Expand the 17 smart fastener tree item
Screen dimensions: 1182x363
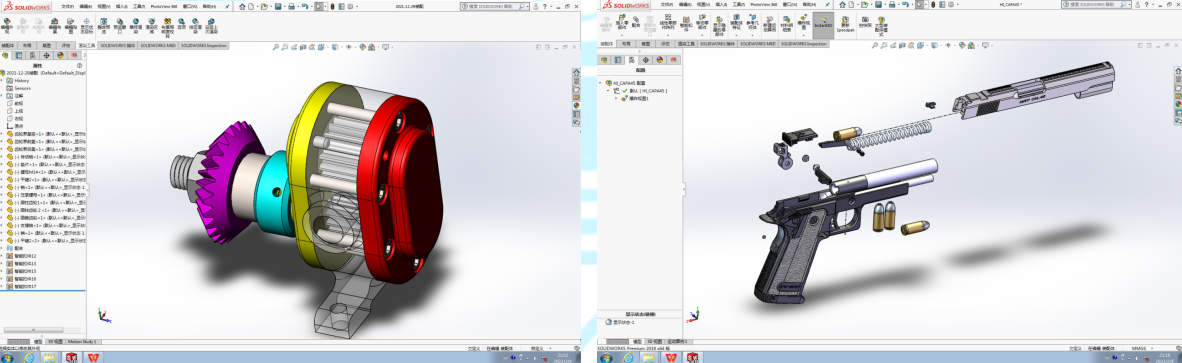tap(2, 286)
